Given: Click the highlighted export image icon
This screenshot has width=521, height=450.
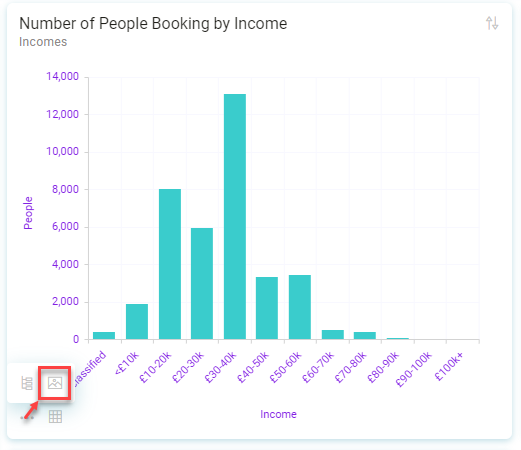Looking at the screenshot, I should point(55,383).
